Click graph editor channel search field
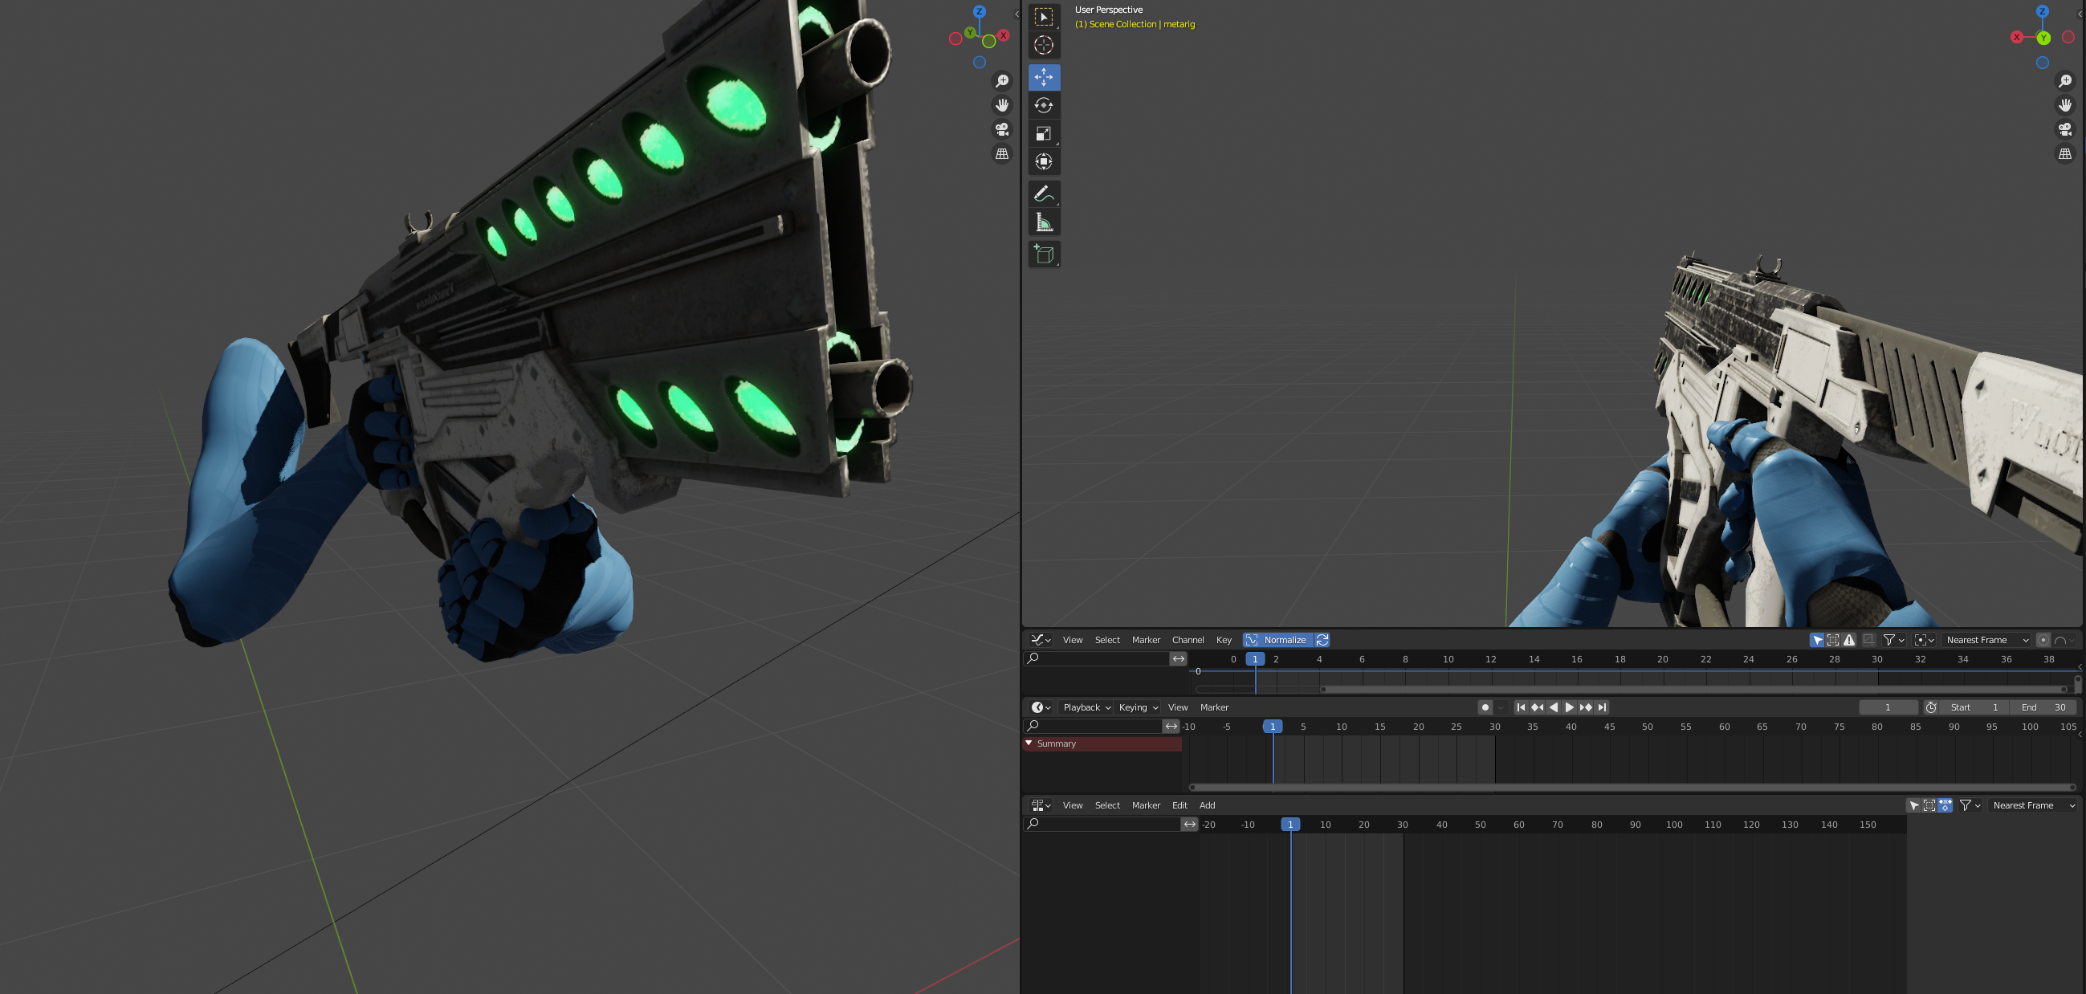The width and height of the screenshot is (2086, 994). (1096, 658)
